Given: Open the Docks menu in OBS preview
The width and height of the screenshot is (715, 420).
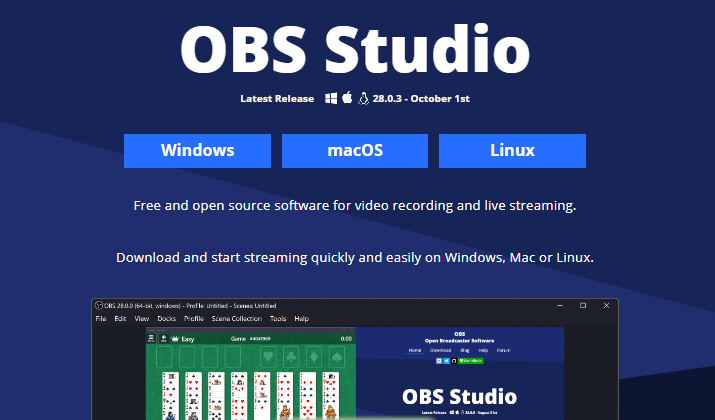Looking at the screenshot, I should point(166,319).
